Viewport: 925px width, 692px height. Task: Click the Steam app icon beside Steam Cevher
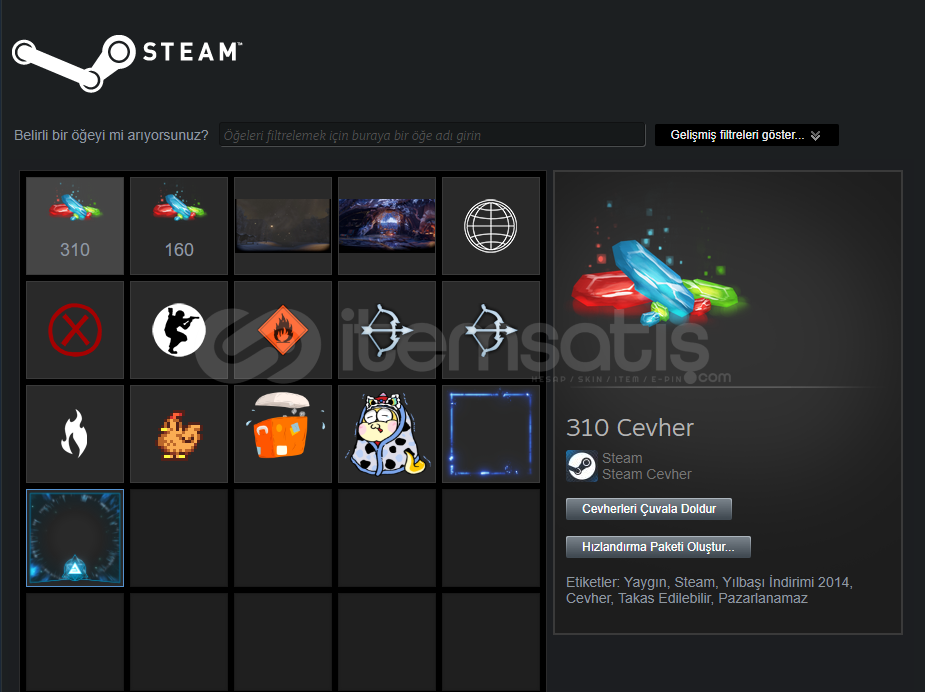click(x=582, y=466)
